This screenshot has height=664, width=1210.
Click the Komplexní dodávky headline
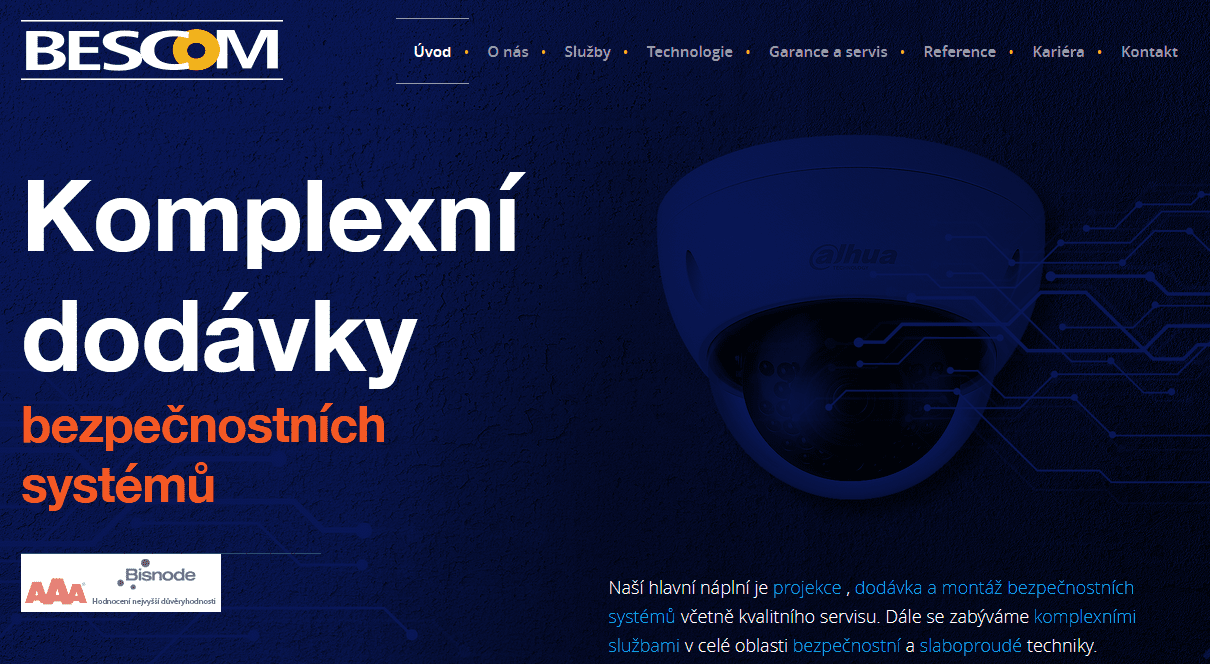(x=270, y=272)
